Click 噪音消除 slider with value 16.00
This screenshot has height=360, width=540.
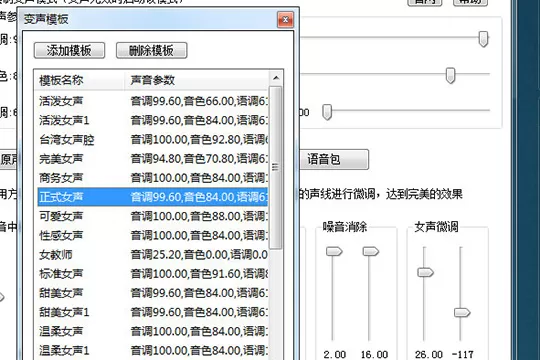[x=371, y=251]
